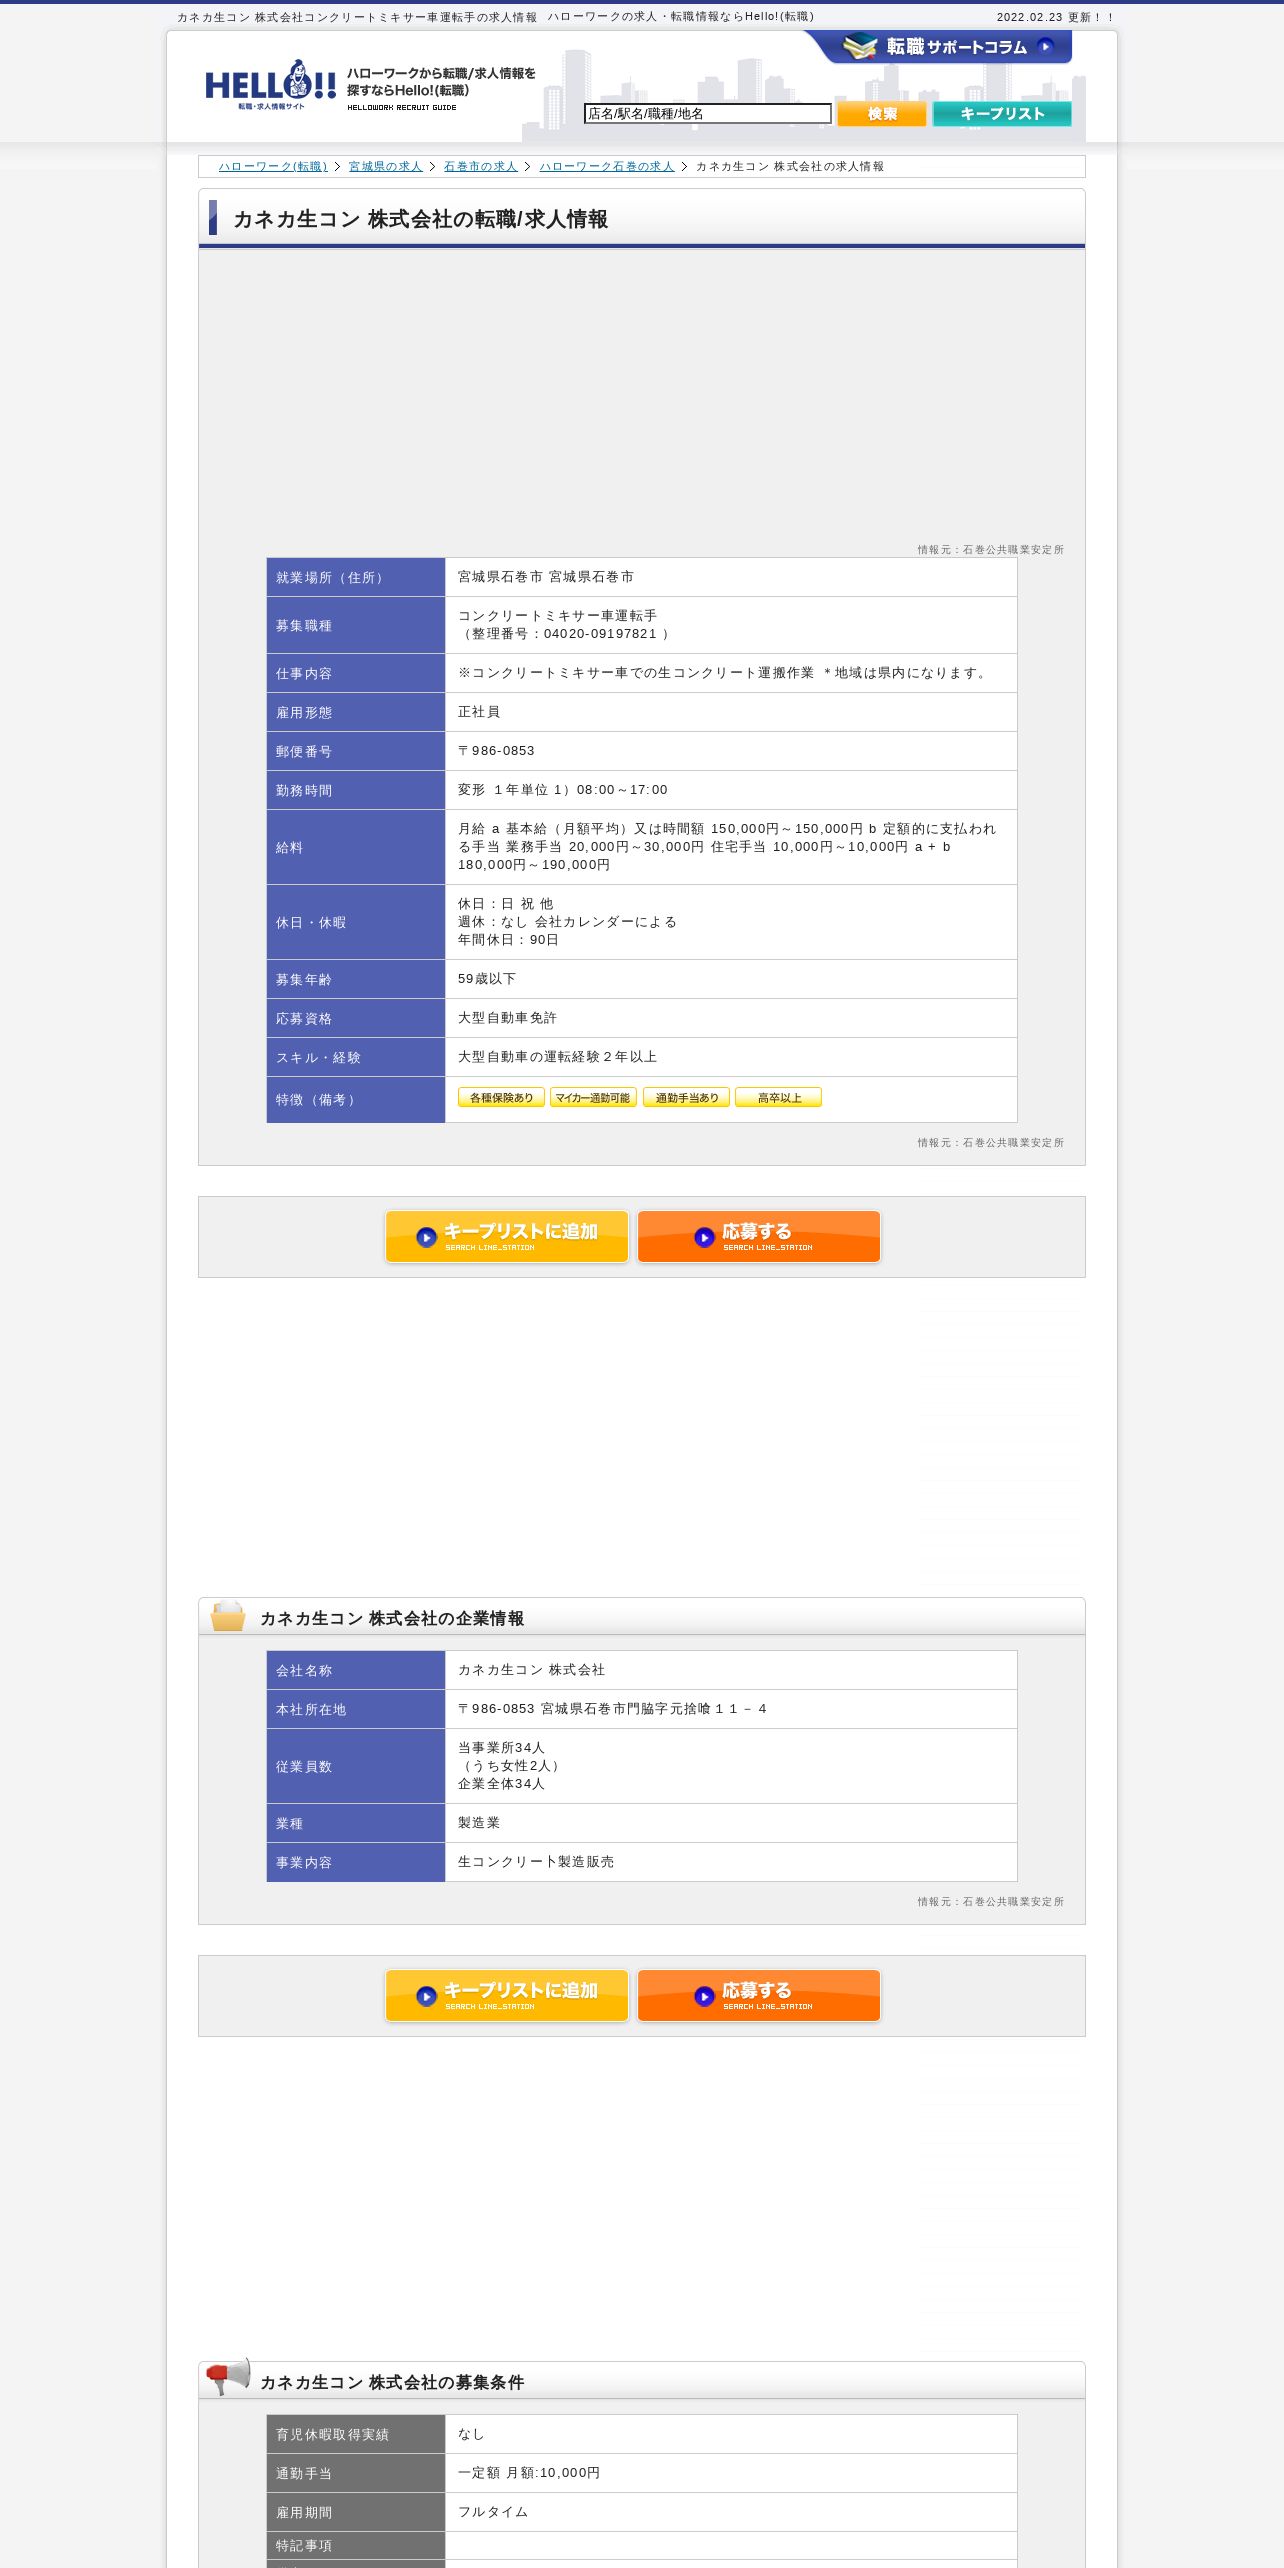Image resolution: width=1284 pixels, height=2568 pixels.
Task: Click the 大型自動車の運転経験2年以上 text
Action: point(558,1057)
